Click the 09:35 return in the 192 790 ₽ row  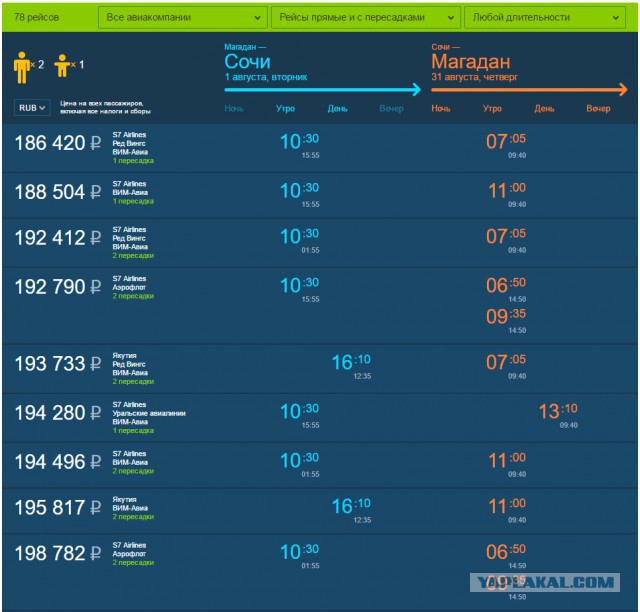tap(506, 316)
